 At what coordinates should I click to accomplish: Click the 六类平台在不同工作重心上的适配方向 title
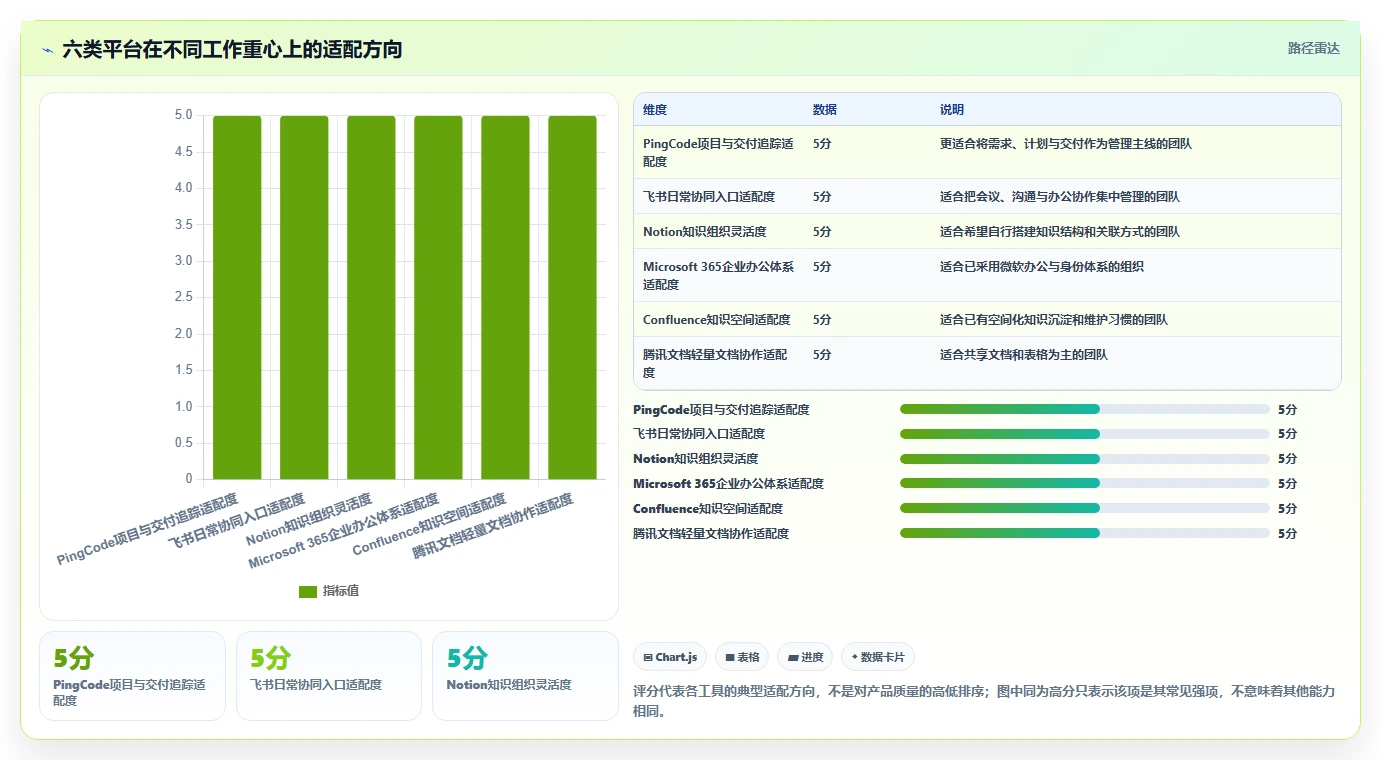(232, 49)
